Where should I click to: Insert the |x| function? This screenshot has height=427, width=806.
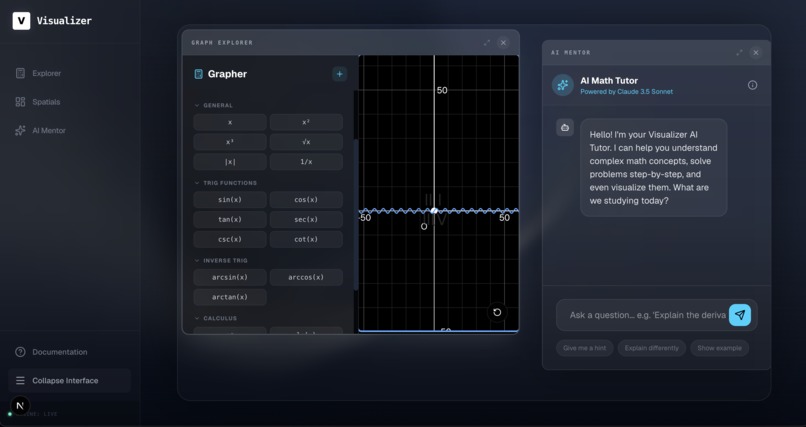point(230,161)
